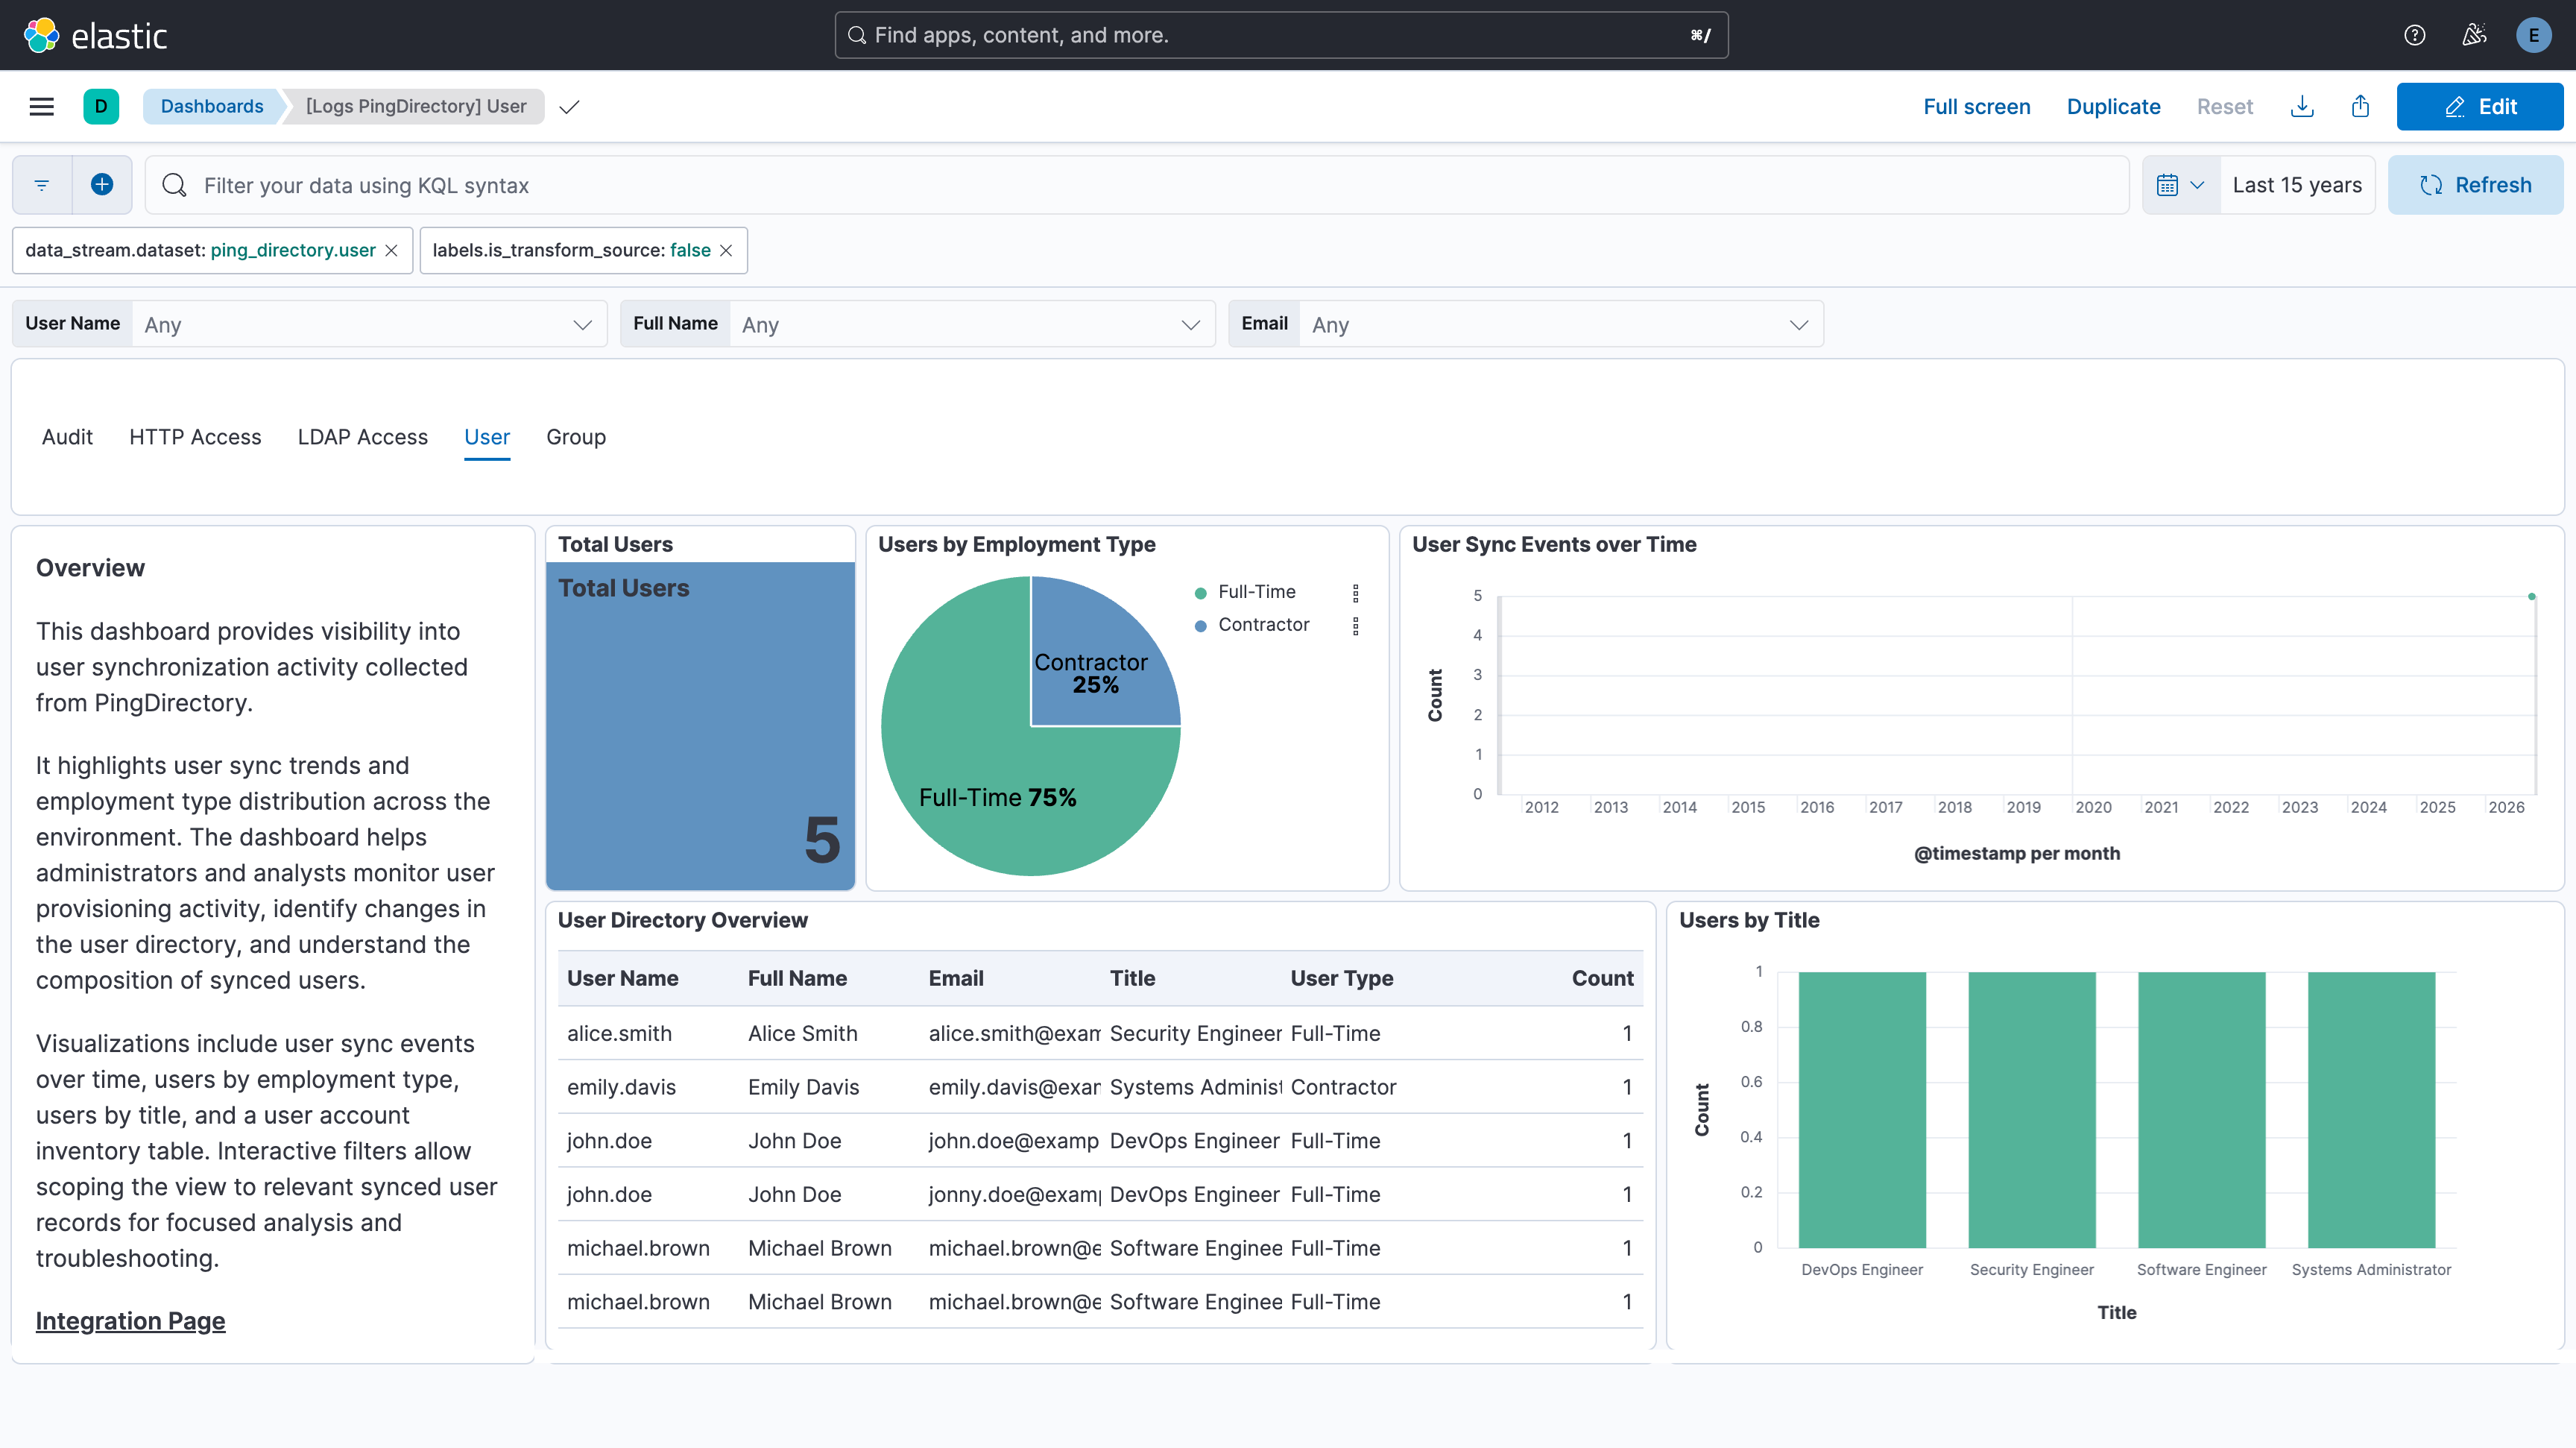Click the Total Users metric value 5
The height and width of the screenshot is (1448, 2576).
(822, 839)
